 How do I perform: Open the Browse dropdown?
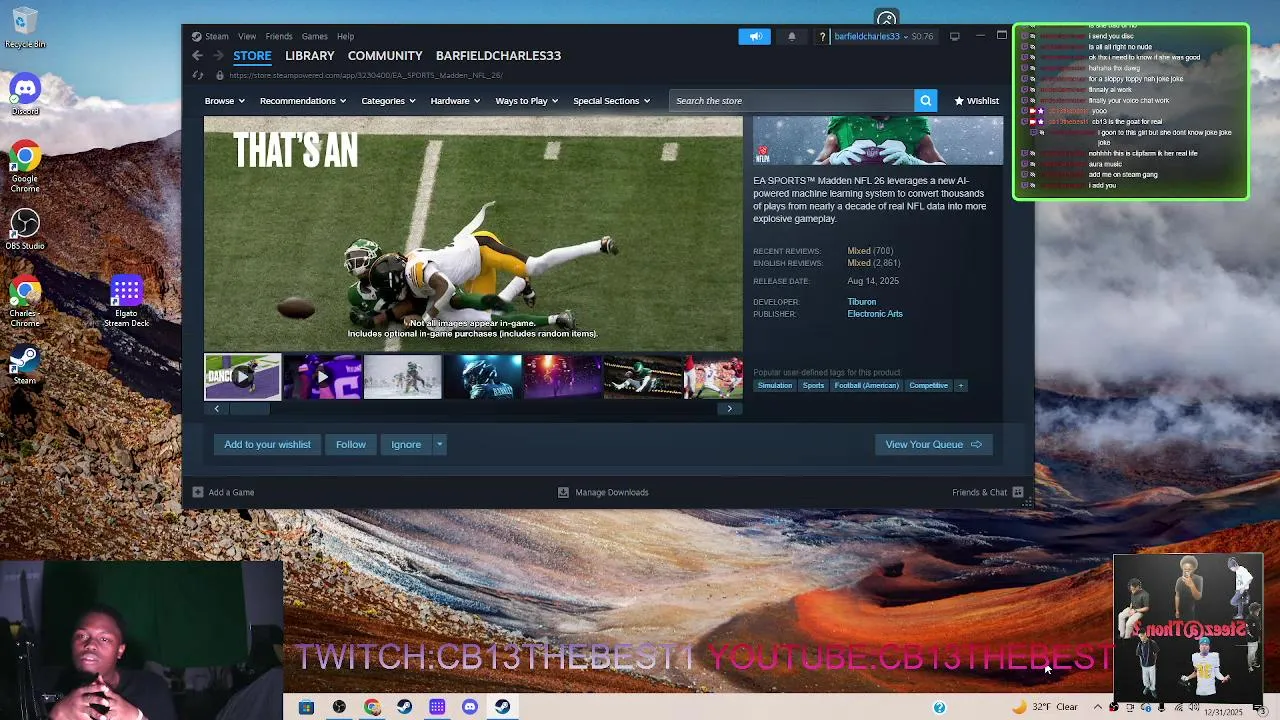tap(224, 101)
